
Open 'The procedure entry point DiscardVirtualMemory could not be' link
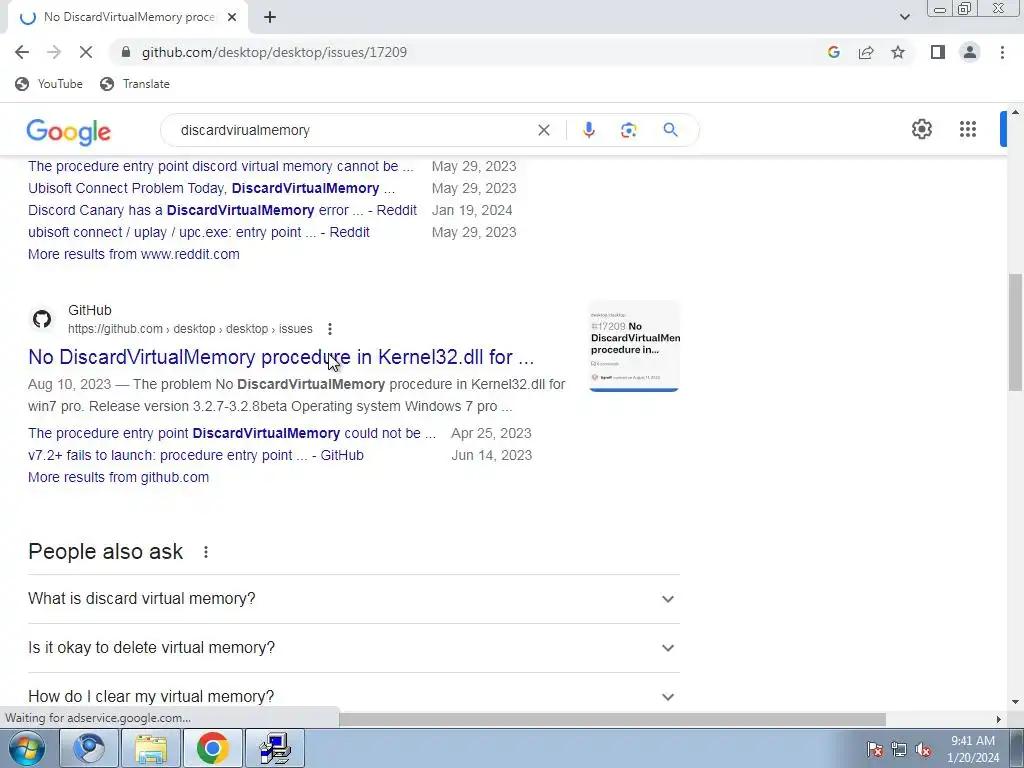pyautogui.click(x=232, y=434)
